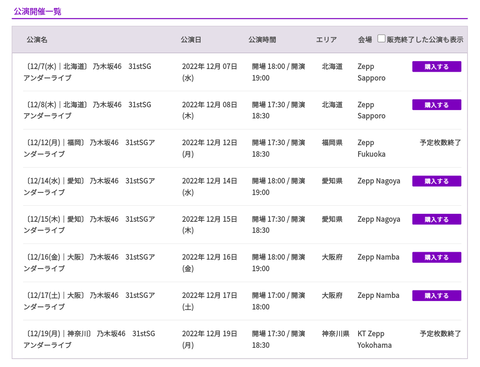Click the エリア column header
Screen dimensions: 480x367
pyautogui.click(x=326, y=40)
